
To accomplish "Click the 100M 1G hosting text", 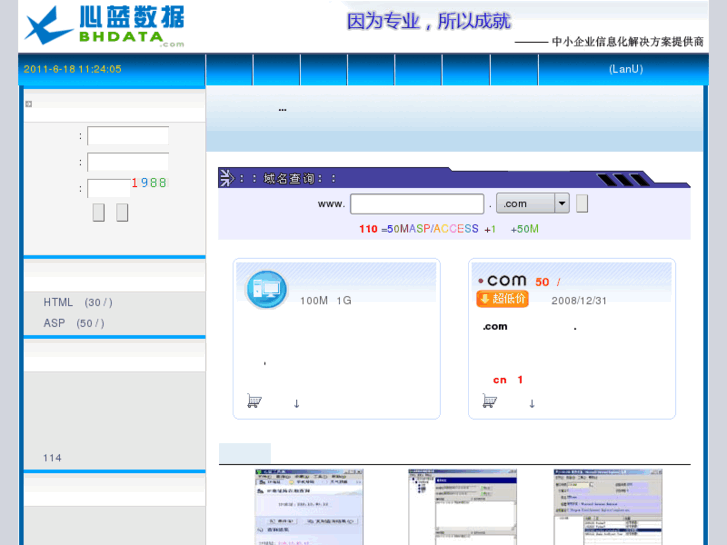I will [325, 301].
